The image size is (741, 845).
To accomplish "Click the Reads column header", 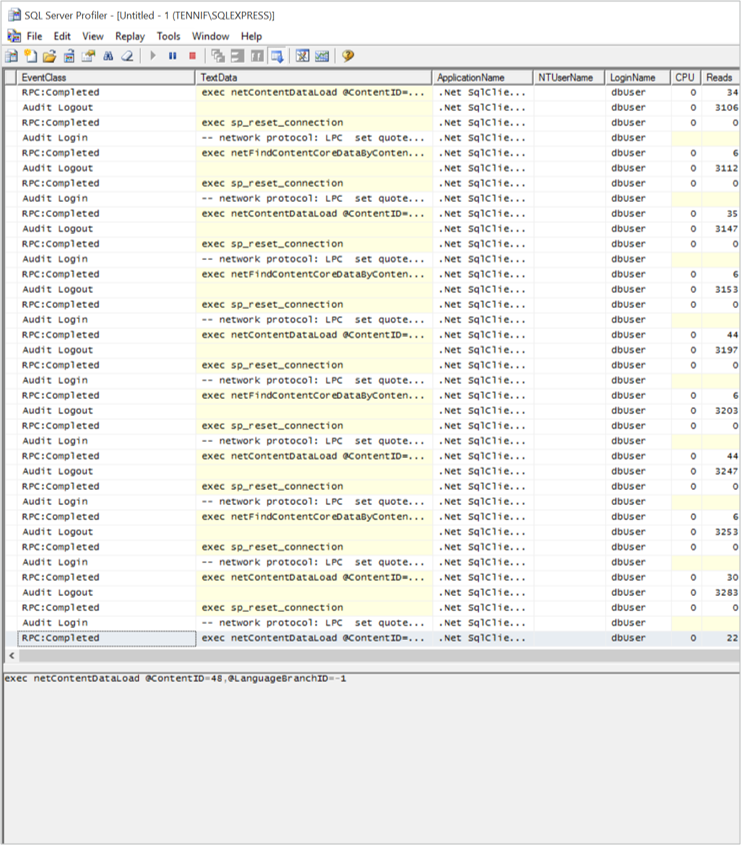I will [x=719, y=77].
